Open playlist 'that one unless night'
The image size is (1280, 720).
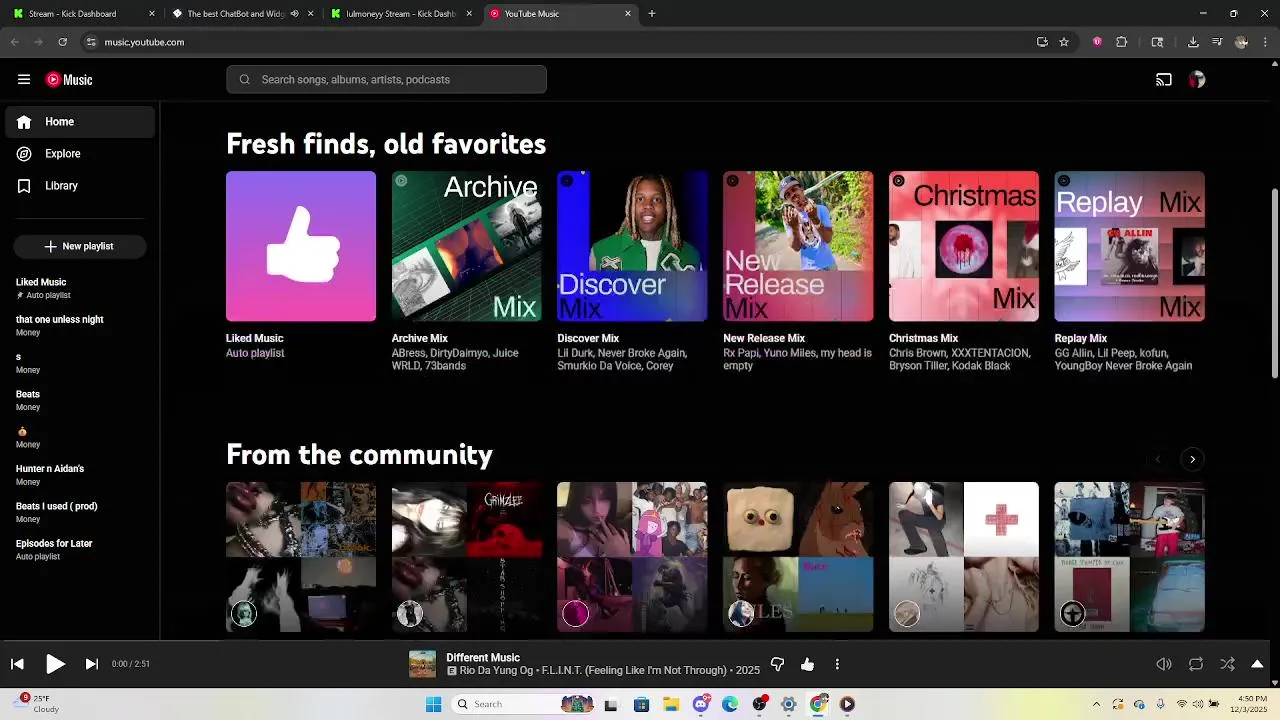[x=80, y=325]
